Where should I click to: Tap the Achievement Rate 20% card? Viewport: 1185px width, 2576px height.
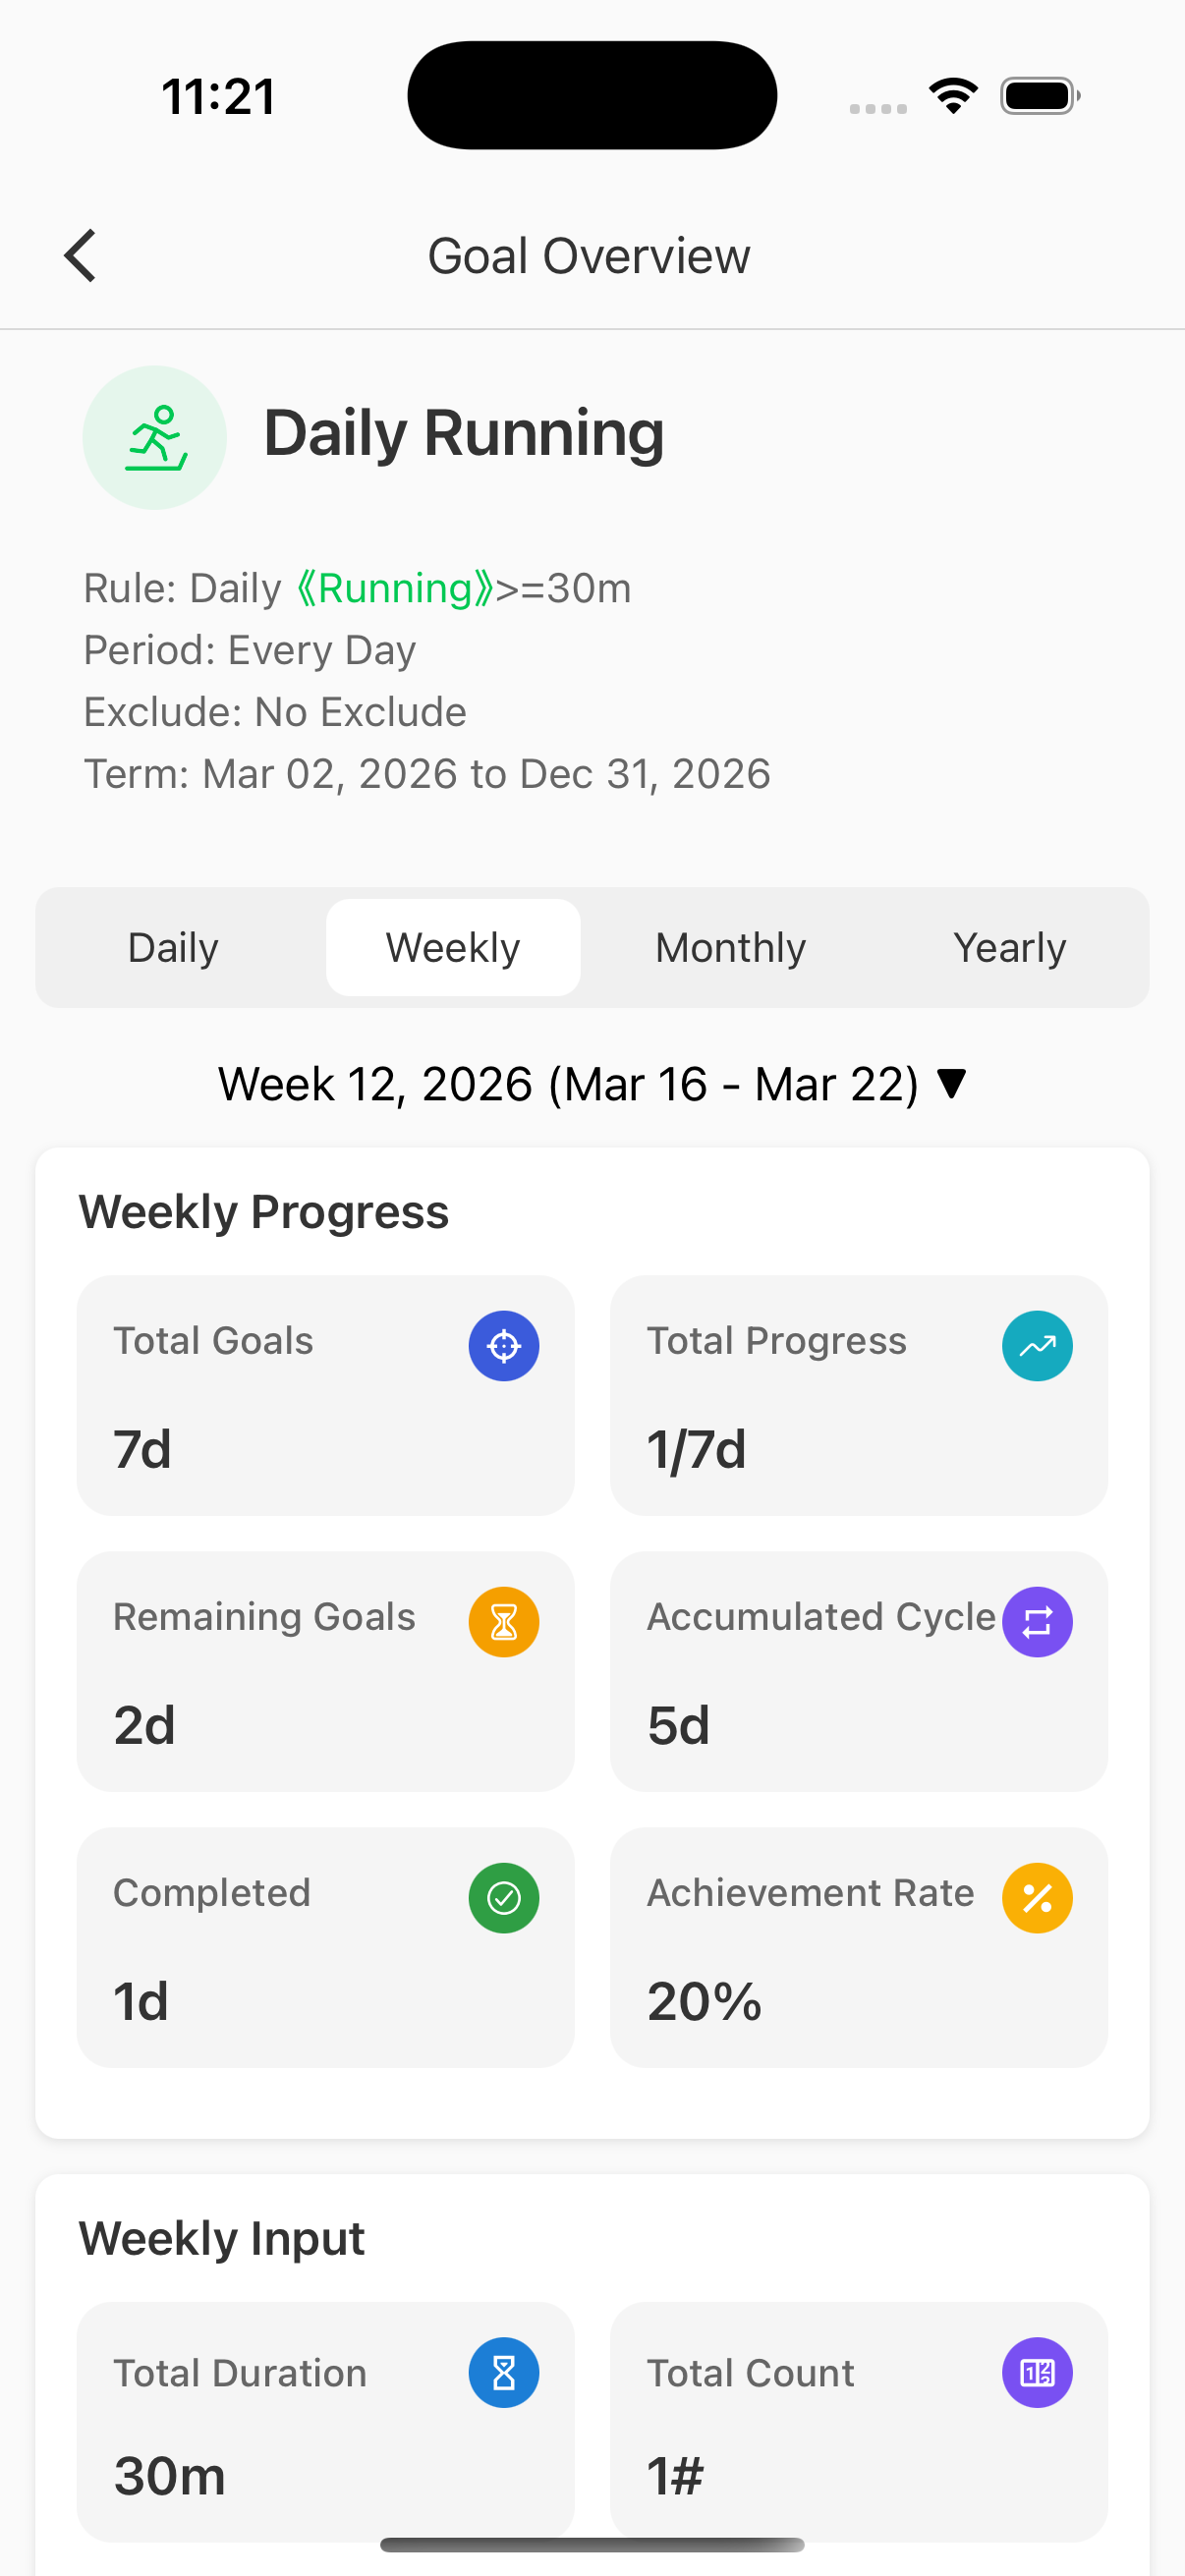[x=858, y=1947]
